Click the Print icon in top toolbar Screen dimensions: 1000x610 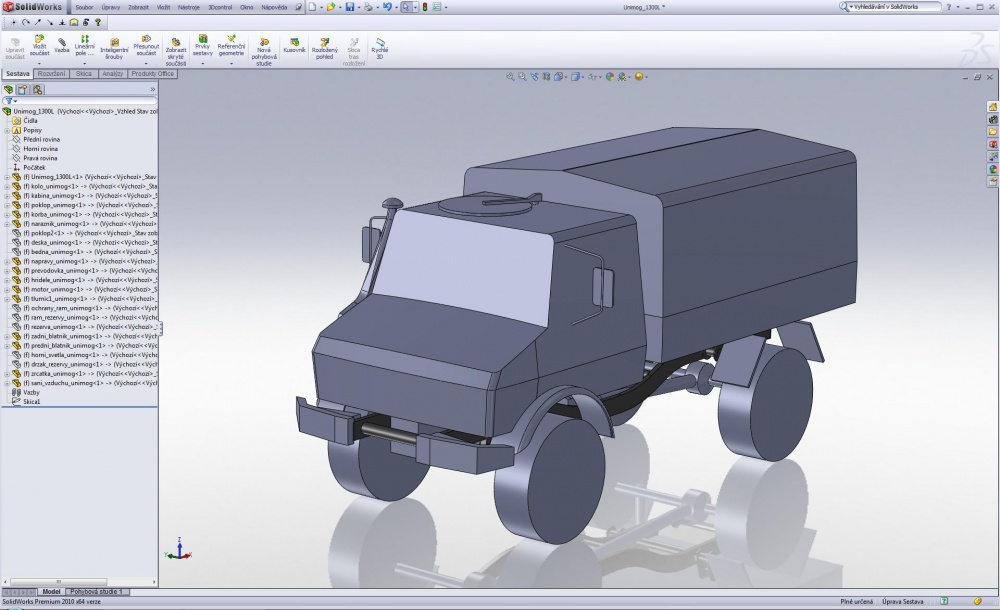coord(368,7)
